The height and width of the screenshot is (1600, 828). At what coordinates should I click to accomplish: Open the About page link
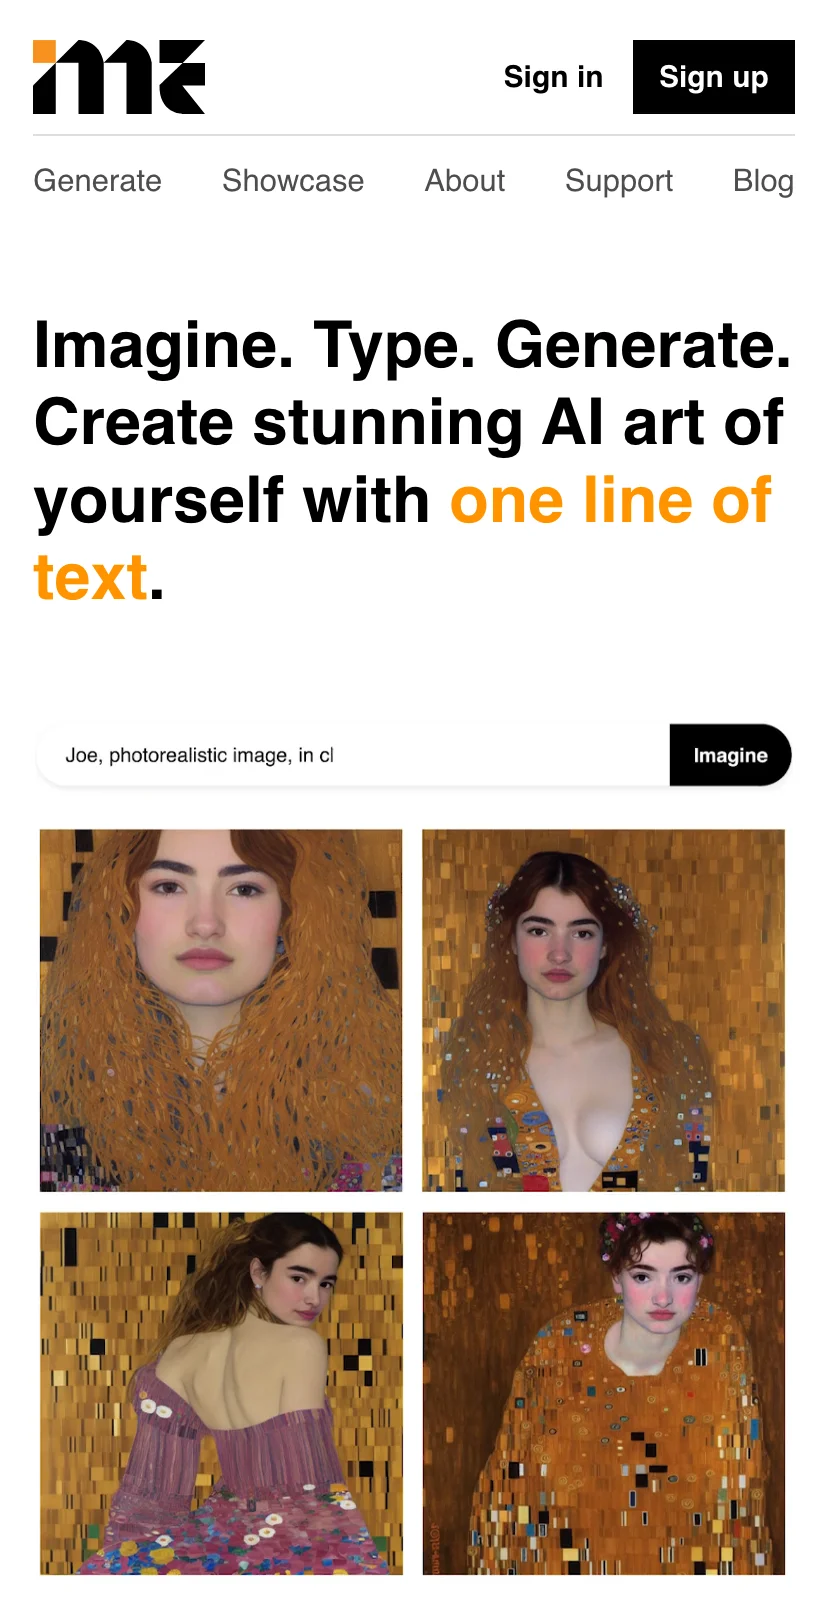tap(465, 181)
